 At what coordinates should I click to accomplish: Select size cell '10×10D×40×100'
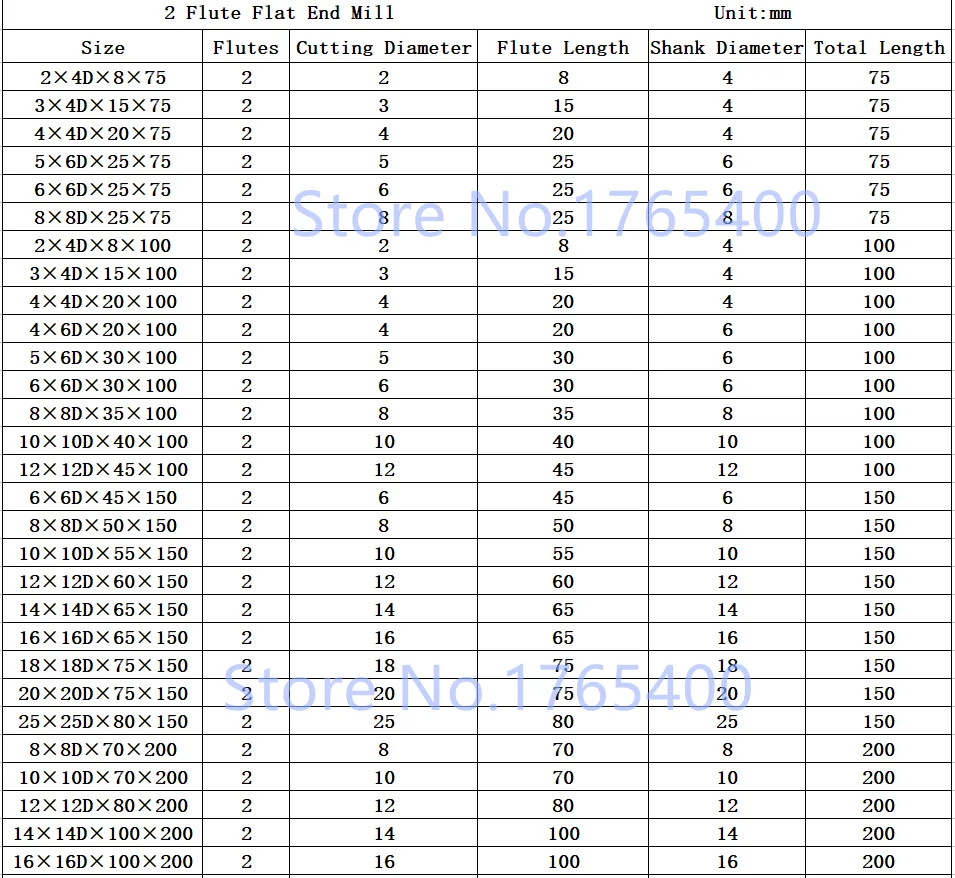pyautogui.click(x=102, y=441)
